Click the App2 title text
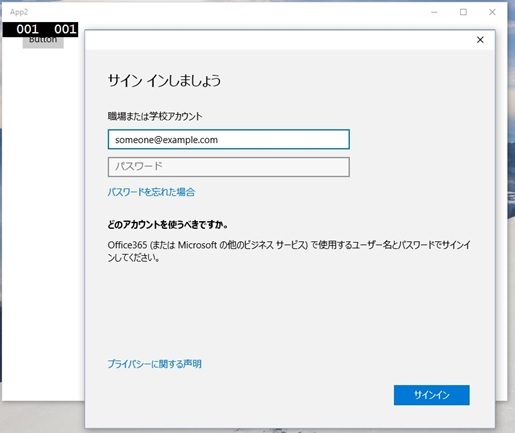 19,12
